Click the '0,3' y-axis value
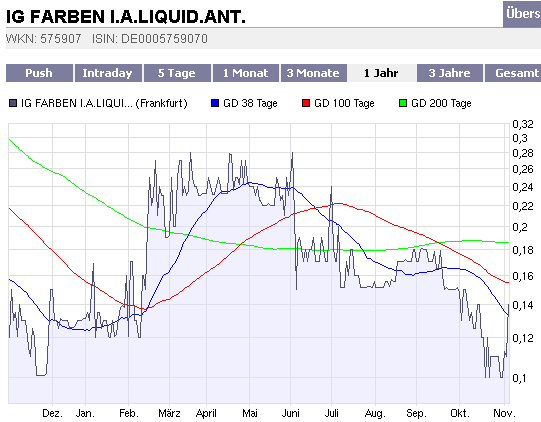541x422 pixels. 520,138
